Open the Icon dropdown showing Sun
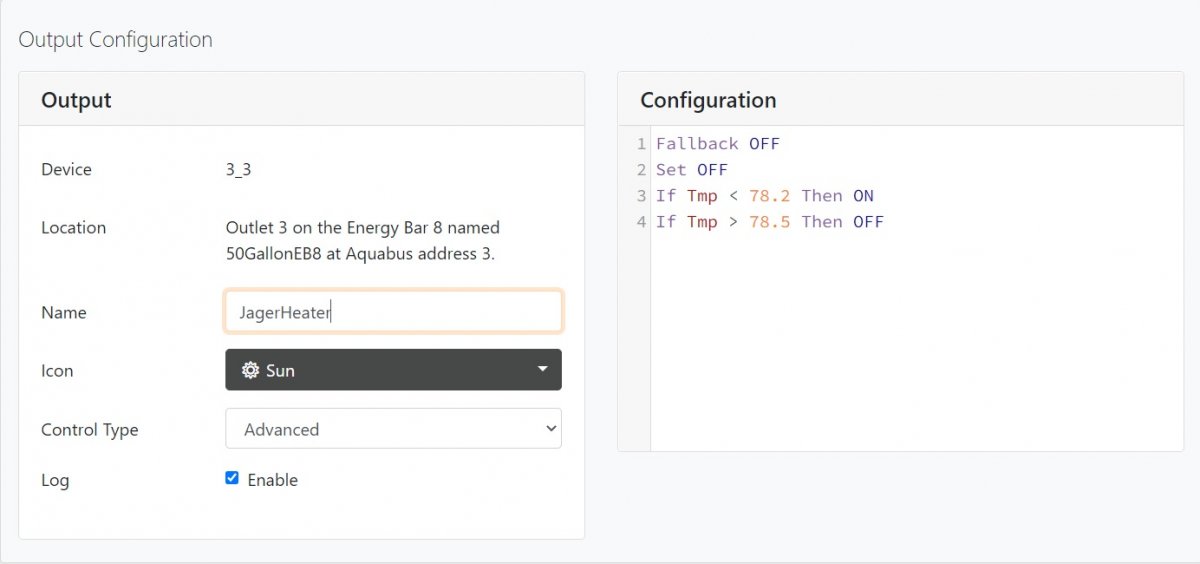The height and width of the screenshot is (564, 1200). click(393, 370)
